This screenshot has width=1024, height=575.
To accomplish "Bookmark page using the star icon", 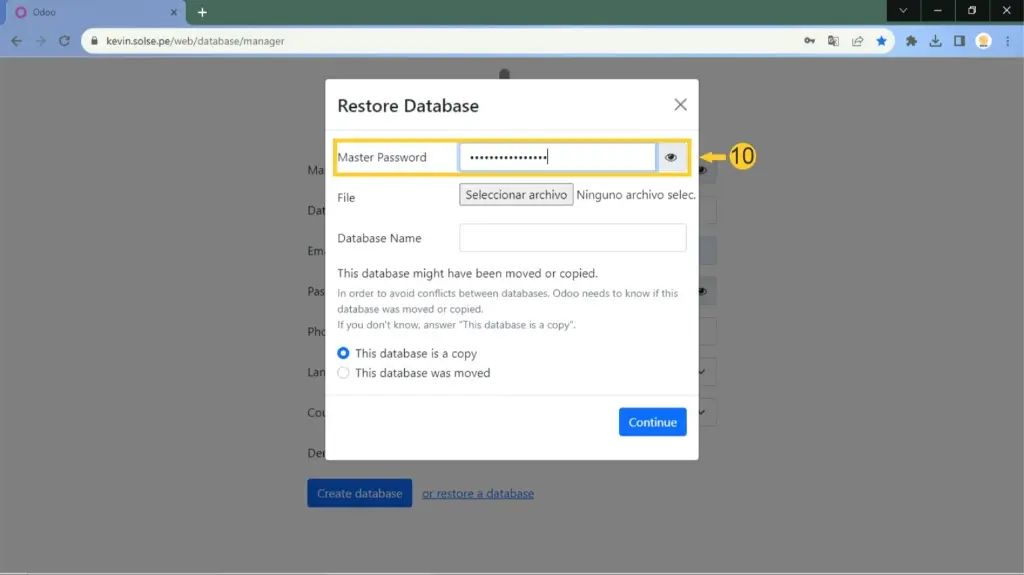I will pyautogui.click(x=881, y=41).
